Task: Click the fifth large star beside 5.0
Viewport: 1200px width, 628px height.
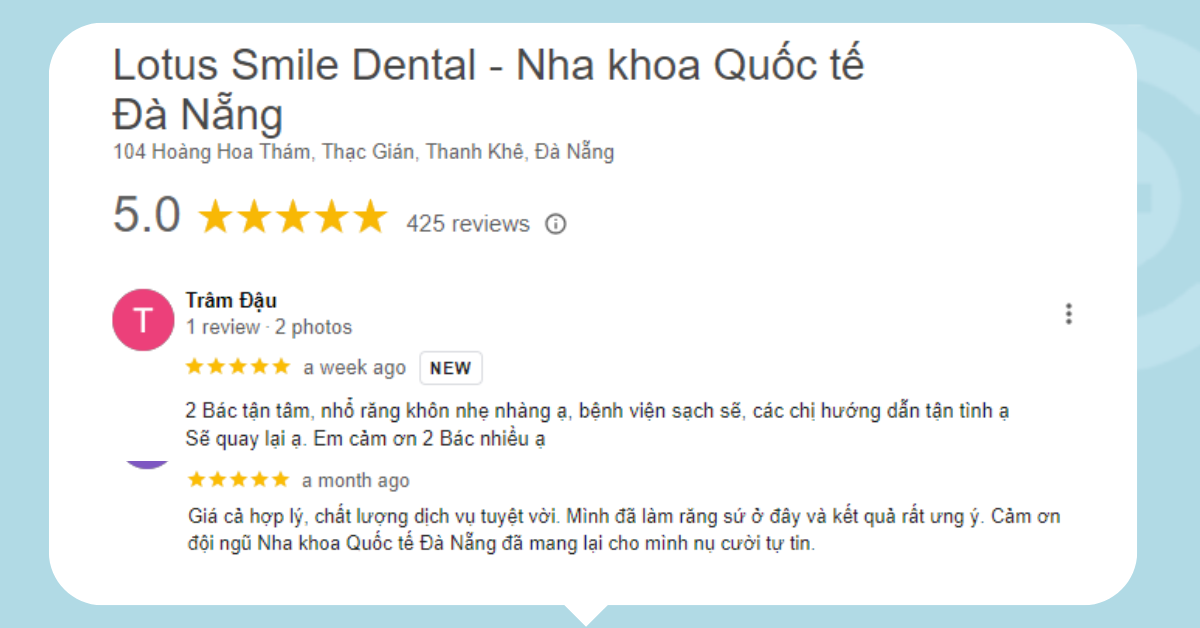Action: point(369,217)
